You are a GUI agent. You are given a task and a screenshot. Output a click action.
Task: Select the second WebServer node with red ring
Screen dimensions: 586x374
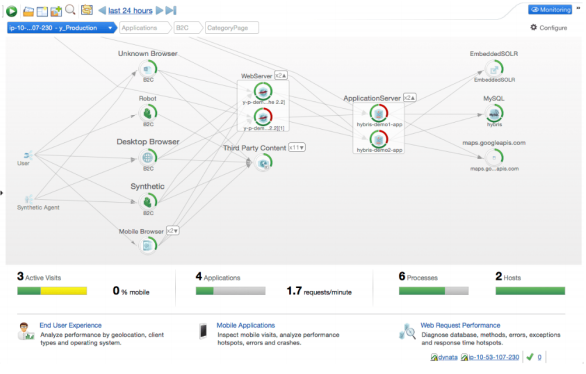pyautogui.click(x=263, y=117)
